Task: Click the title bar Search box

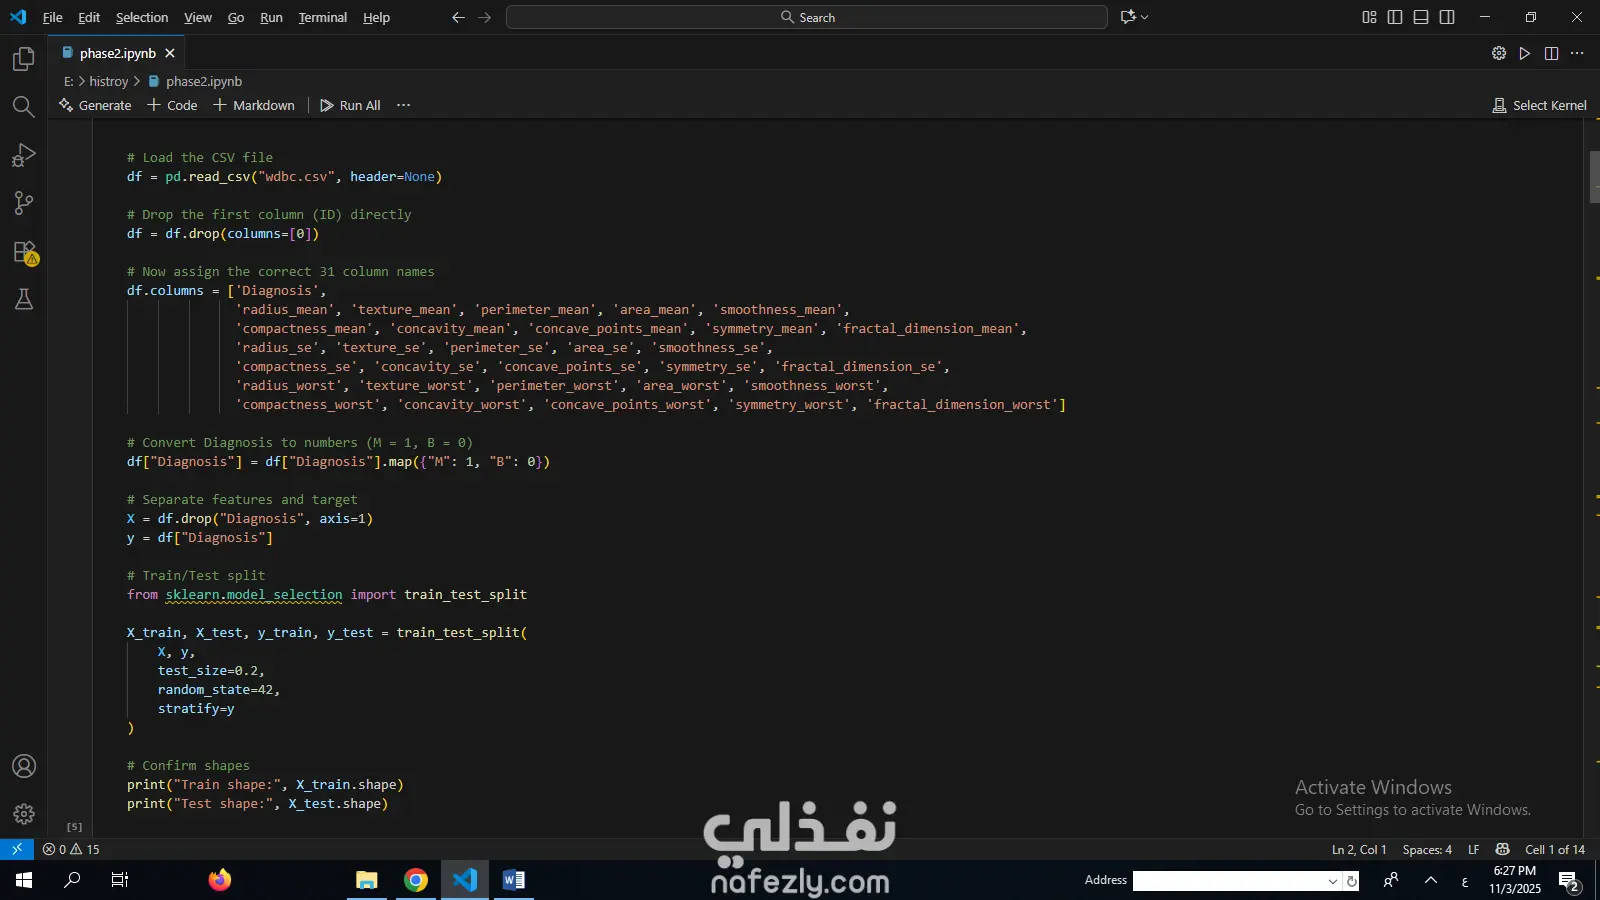Action: (x=807, y=17)
